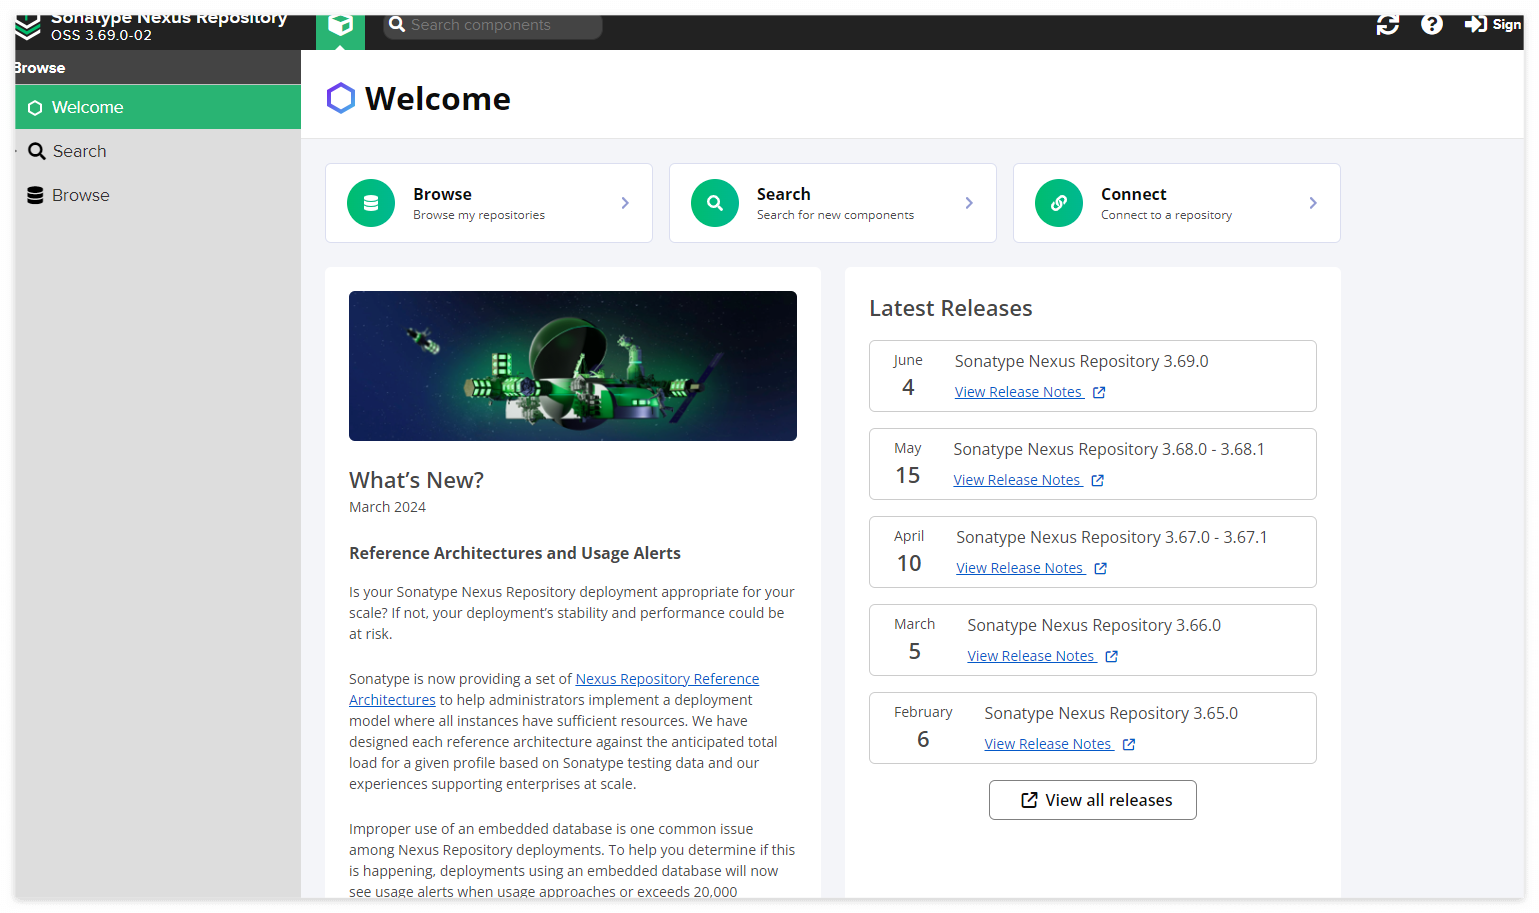Click the green Browse database icon on the card
This screenshot has width=1539, height=913.
pos(371,203)
